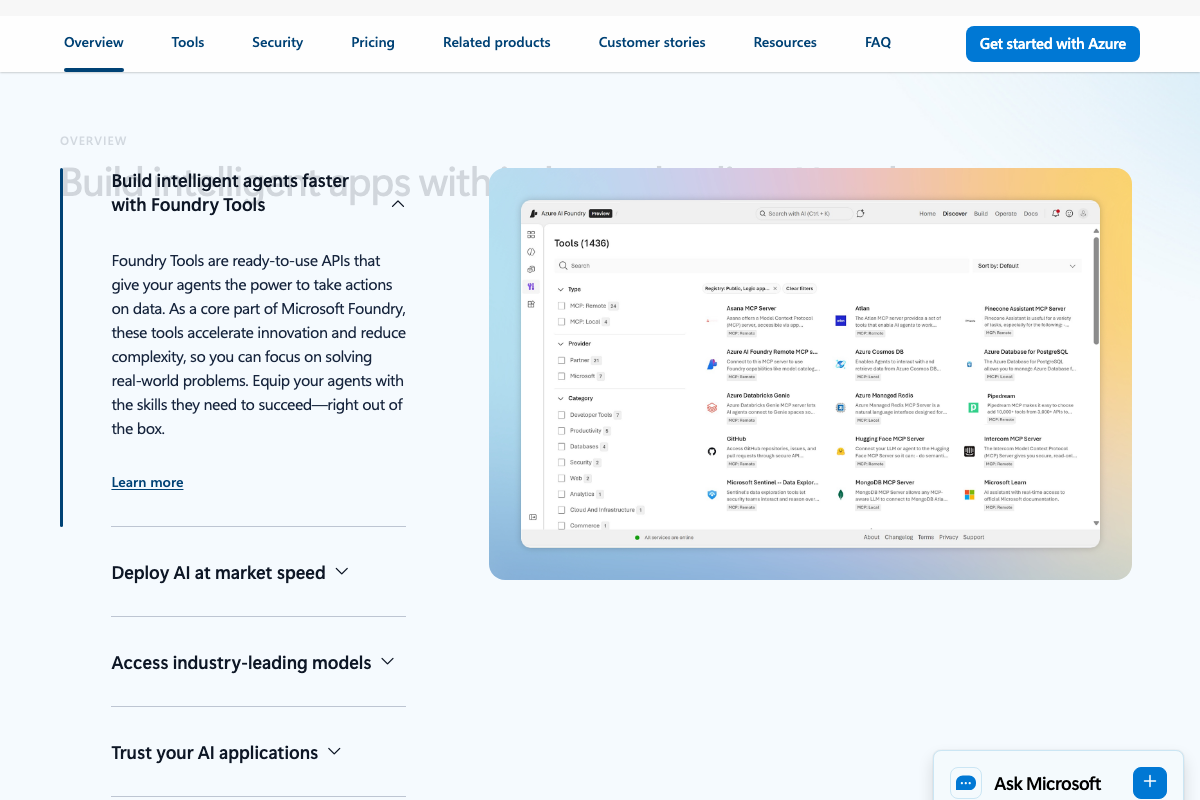Switch to the Tools tab

(188, 43)
